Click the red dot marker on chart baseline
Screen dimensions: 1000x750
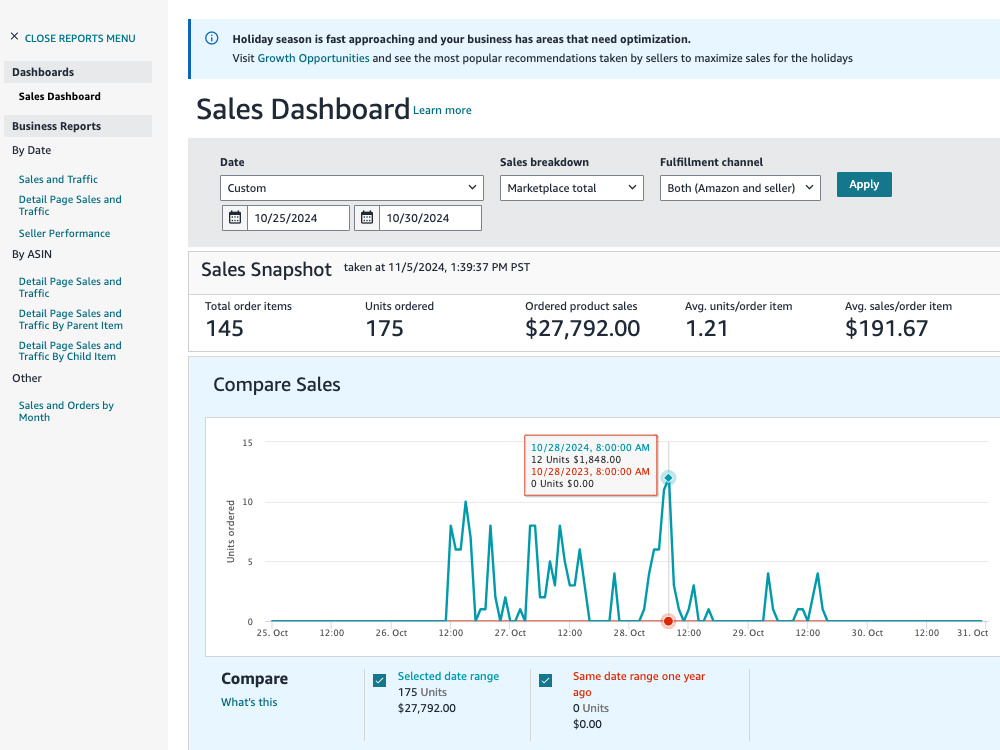pyautogui.click(x=668, y=621)
